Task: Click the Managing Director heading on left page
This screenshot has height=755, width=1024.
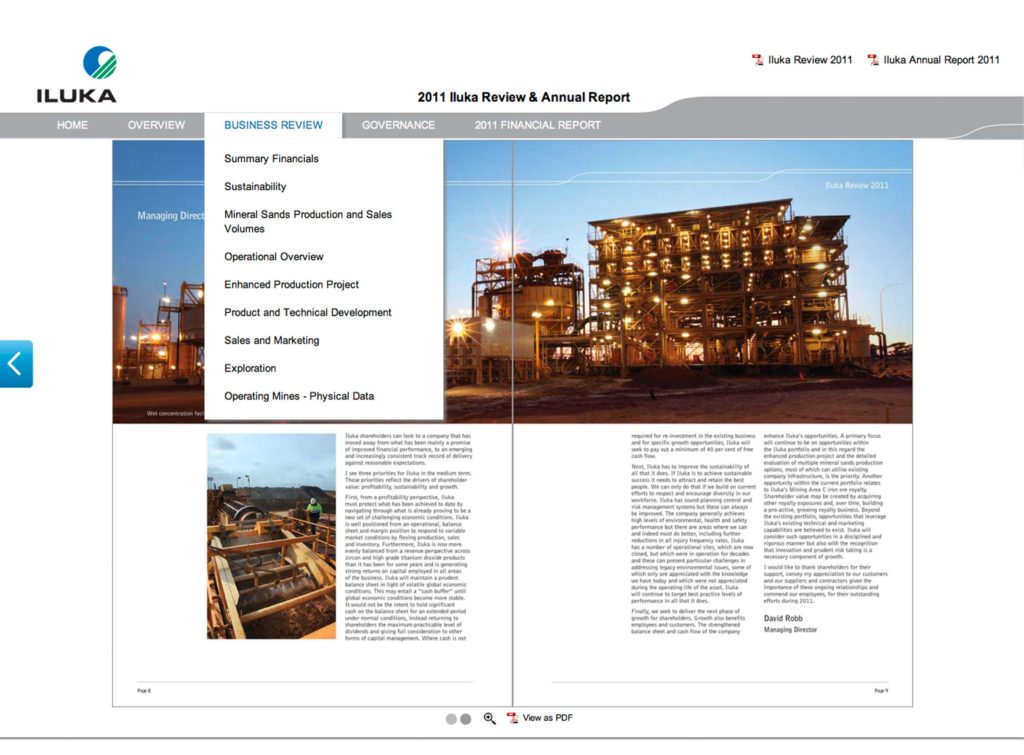Action: click(x=171, y=216)
